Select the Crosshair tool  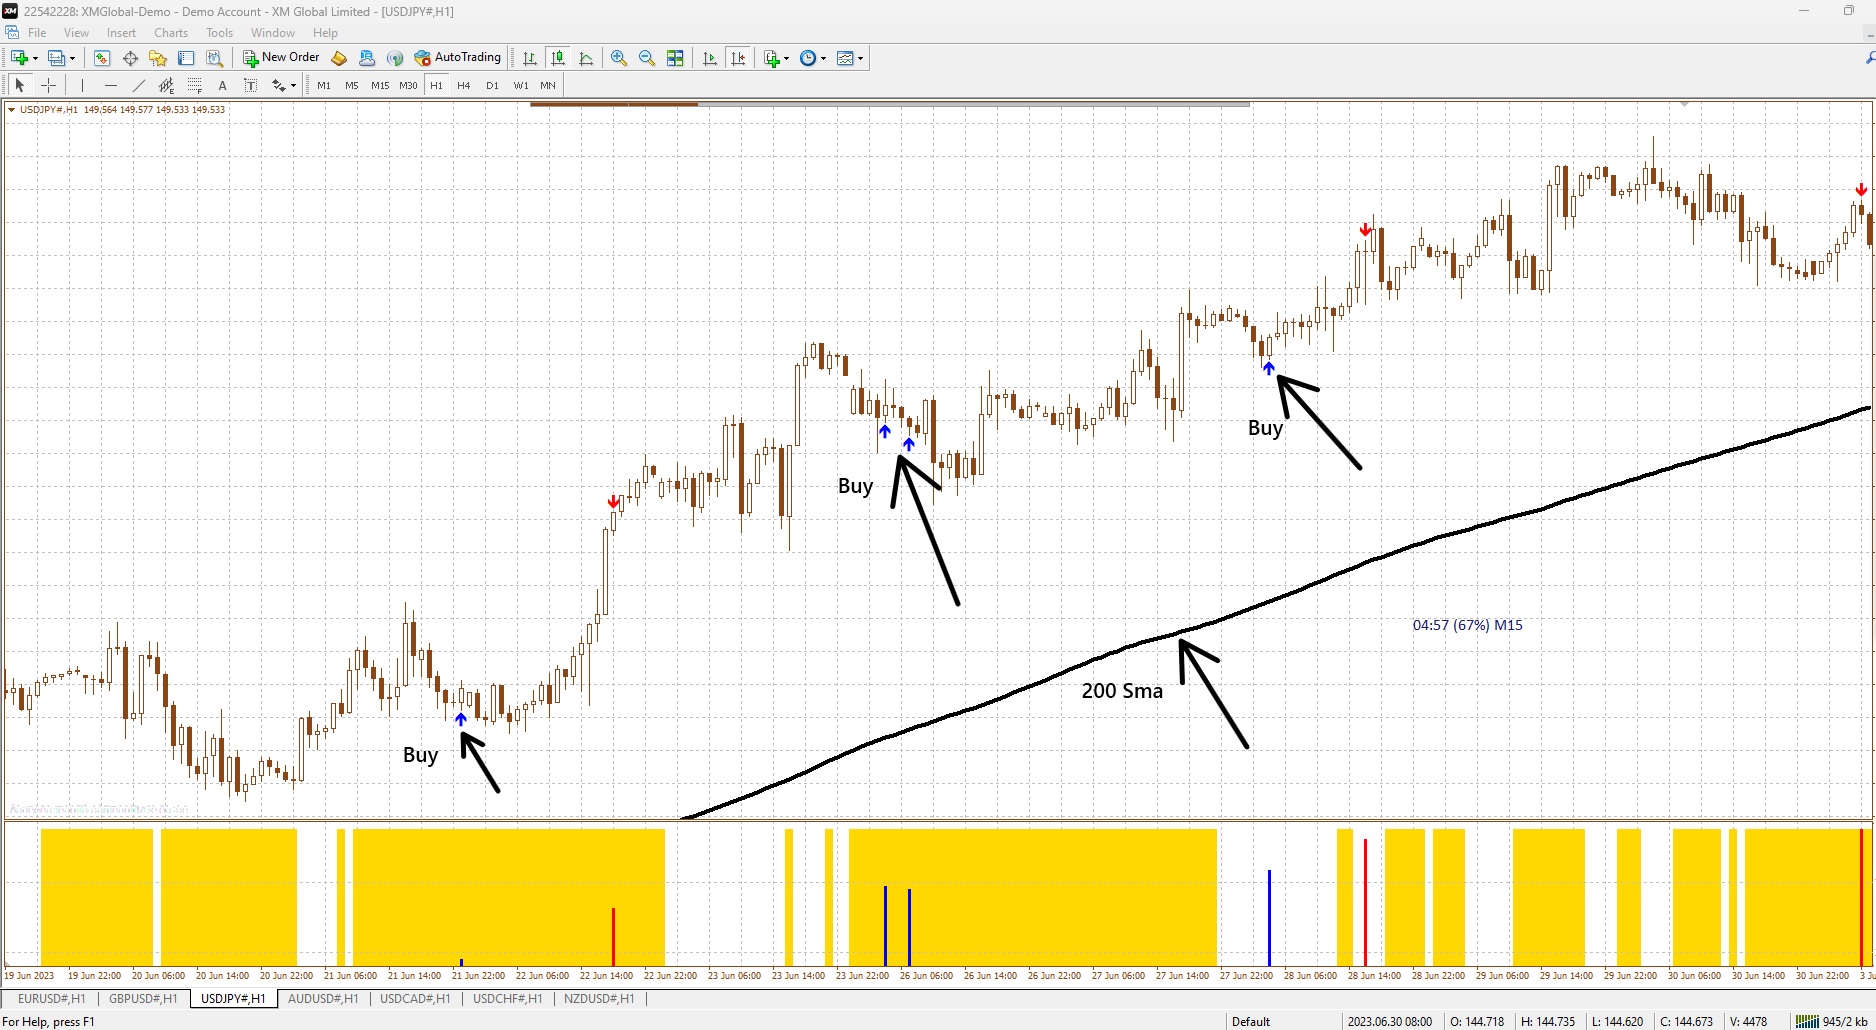[48, 85]
